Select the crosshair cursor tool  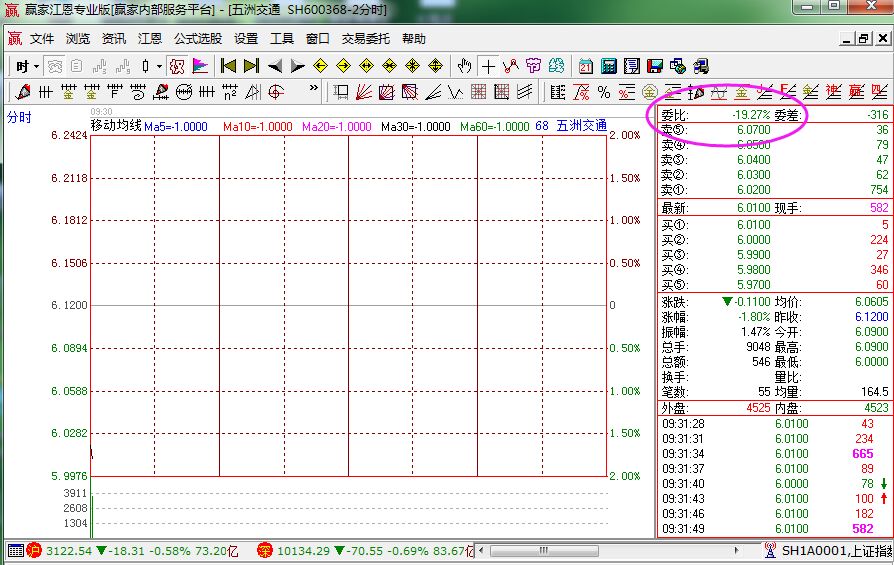[x=488, y=66]
